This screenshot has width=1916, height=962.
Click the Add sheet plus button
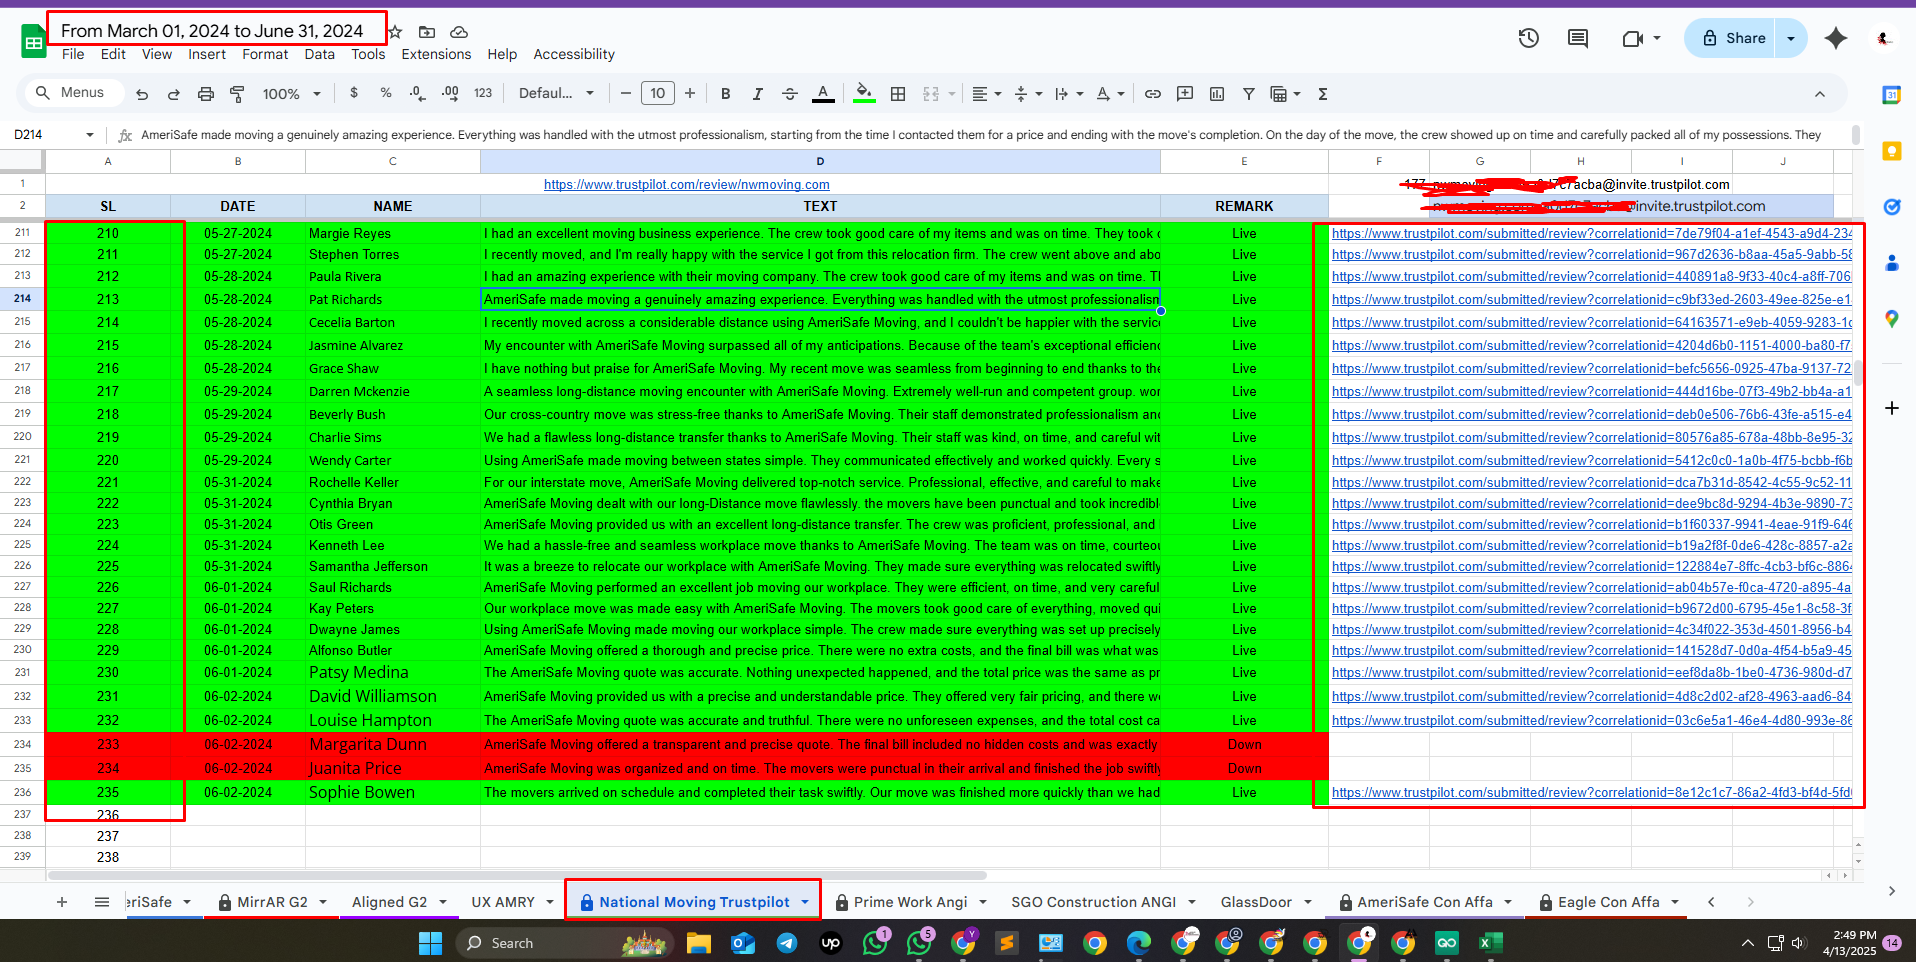(x=62, y=902)
